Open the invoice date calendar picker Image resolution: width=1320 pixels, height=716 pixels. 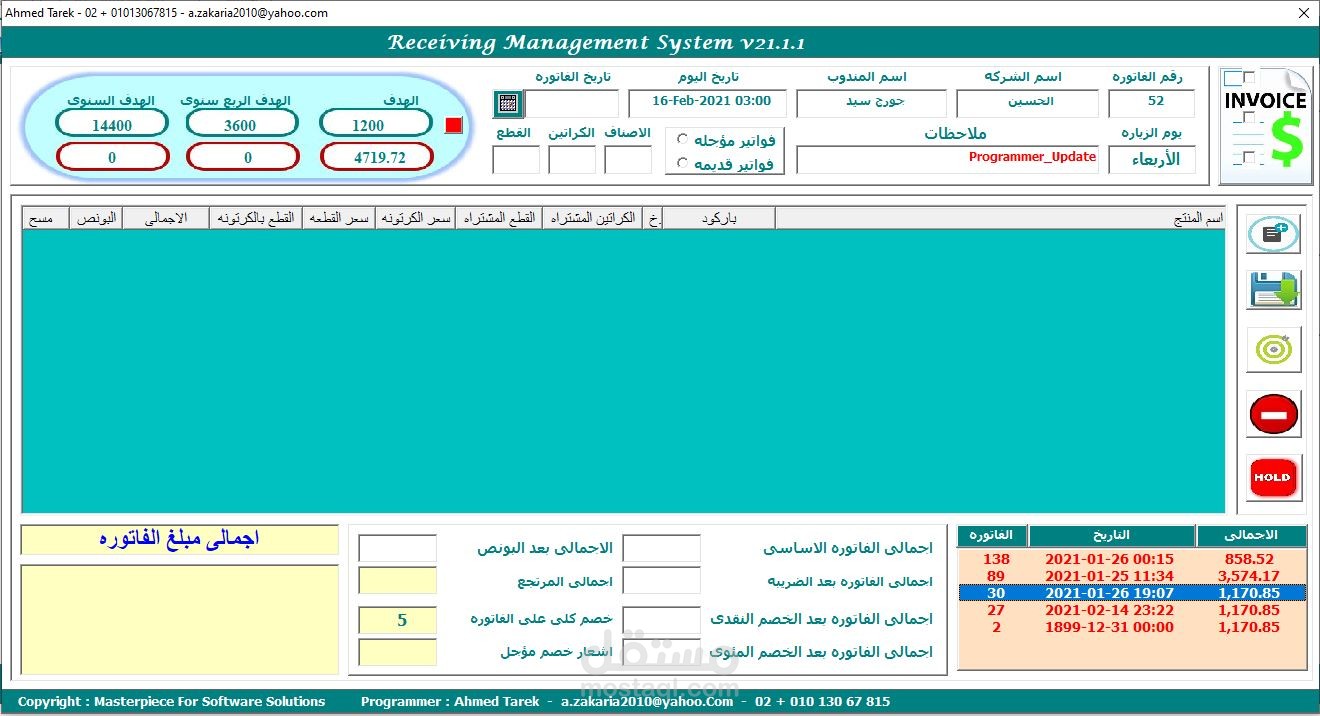click(x=508, y=103)
